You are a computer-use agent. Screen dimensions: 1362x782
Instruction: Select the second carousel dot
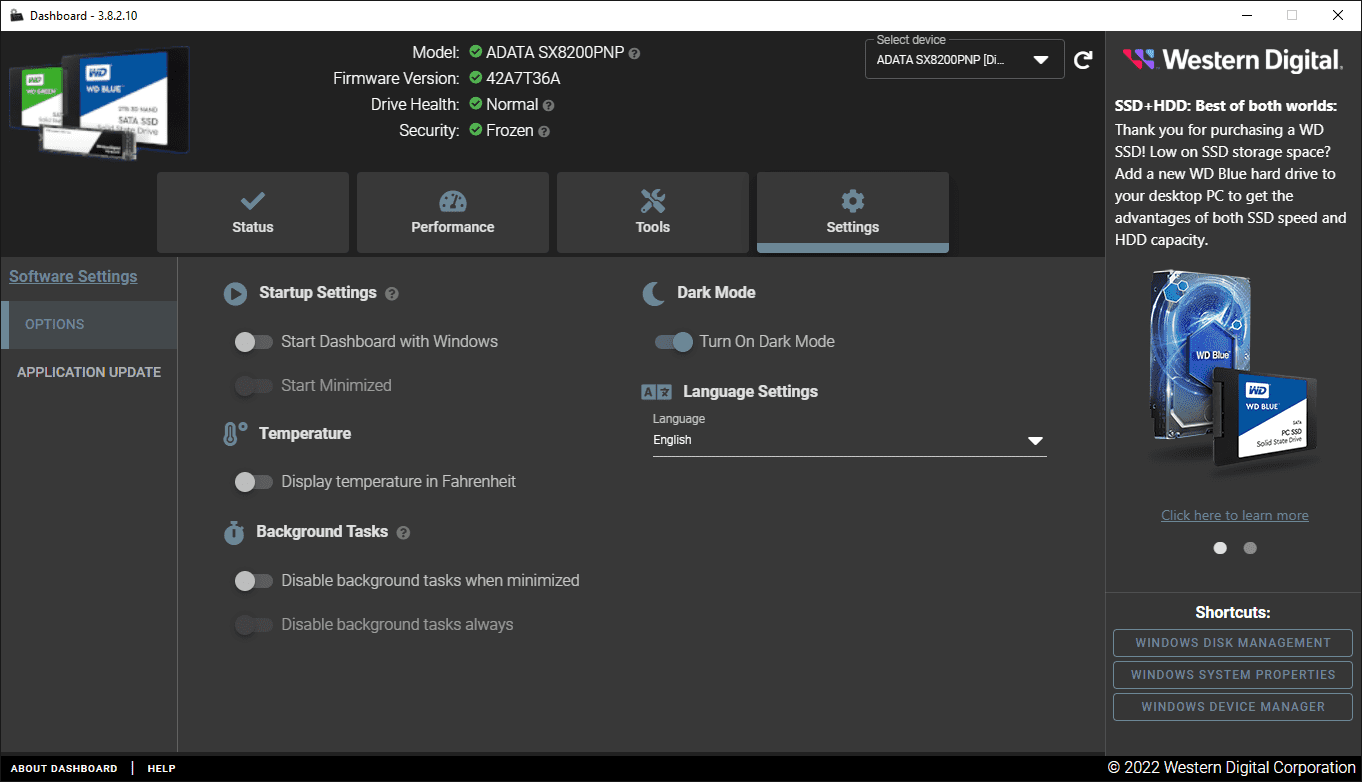[x=1250, y=548]
